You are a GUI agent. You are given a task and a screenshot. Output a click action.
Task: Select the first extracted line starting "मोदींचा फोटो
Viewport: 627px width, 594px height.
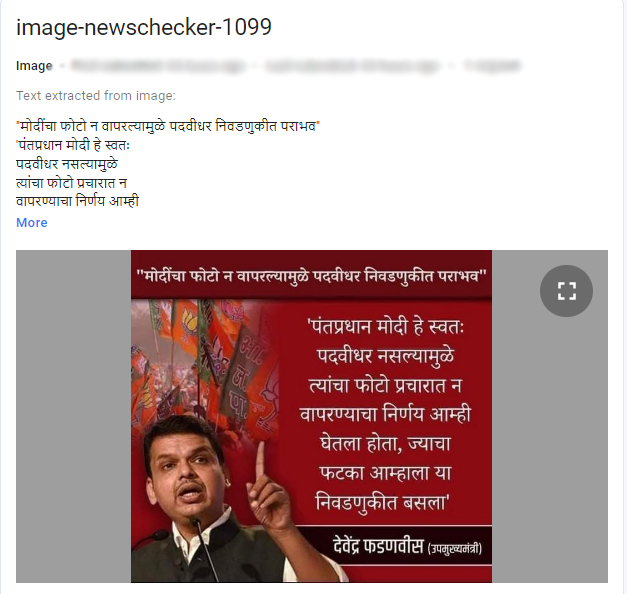(x=168, y=126)
